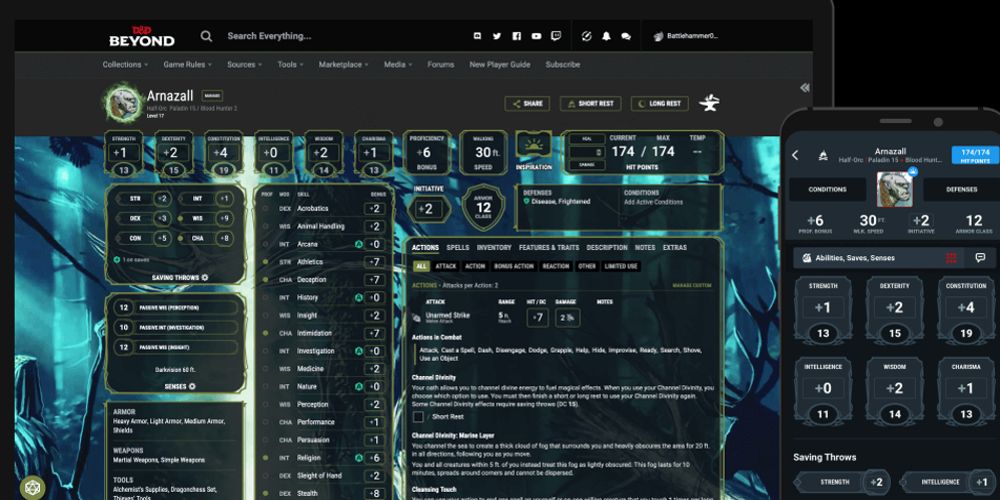Open notifications bell icon
Image resolution: width=1000 pixels, height=500 pixels.
click(x=606, y=36)
